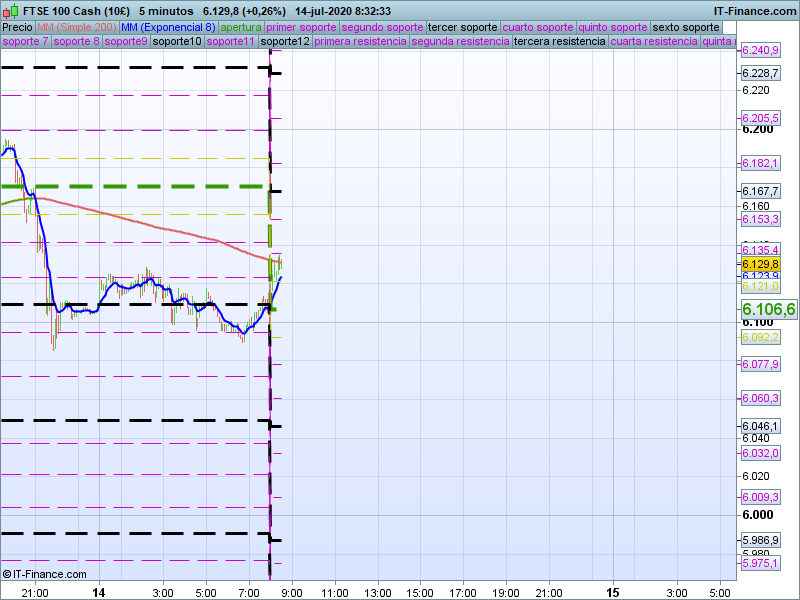Click the 15 date marker on time axis
This screenshot has height=600, width=800.
[614, 592]
